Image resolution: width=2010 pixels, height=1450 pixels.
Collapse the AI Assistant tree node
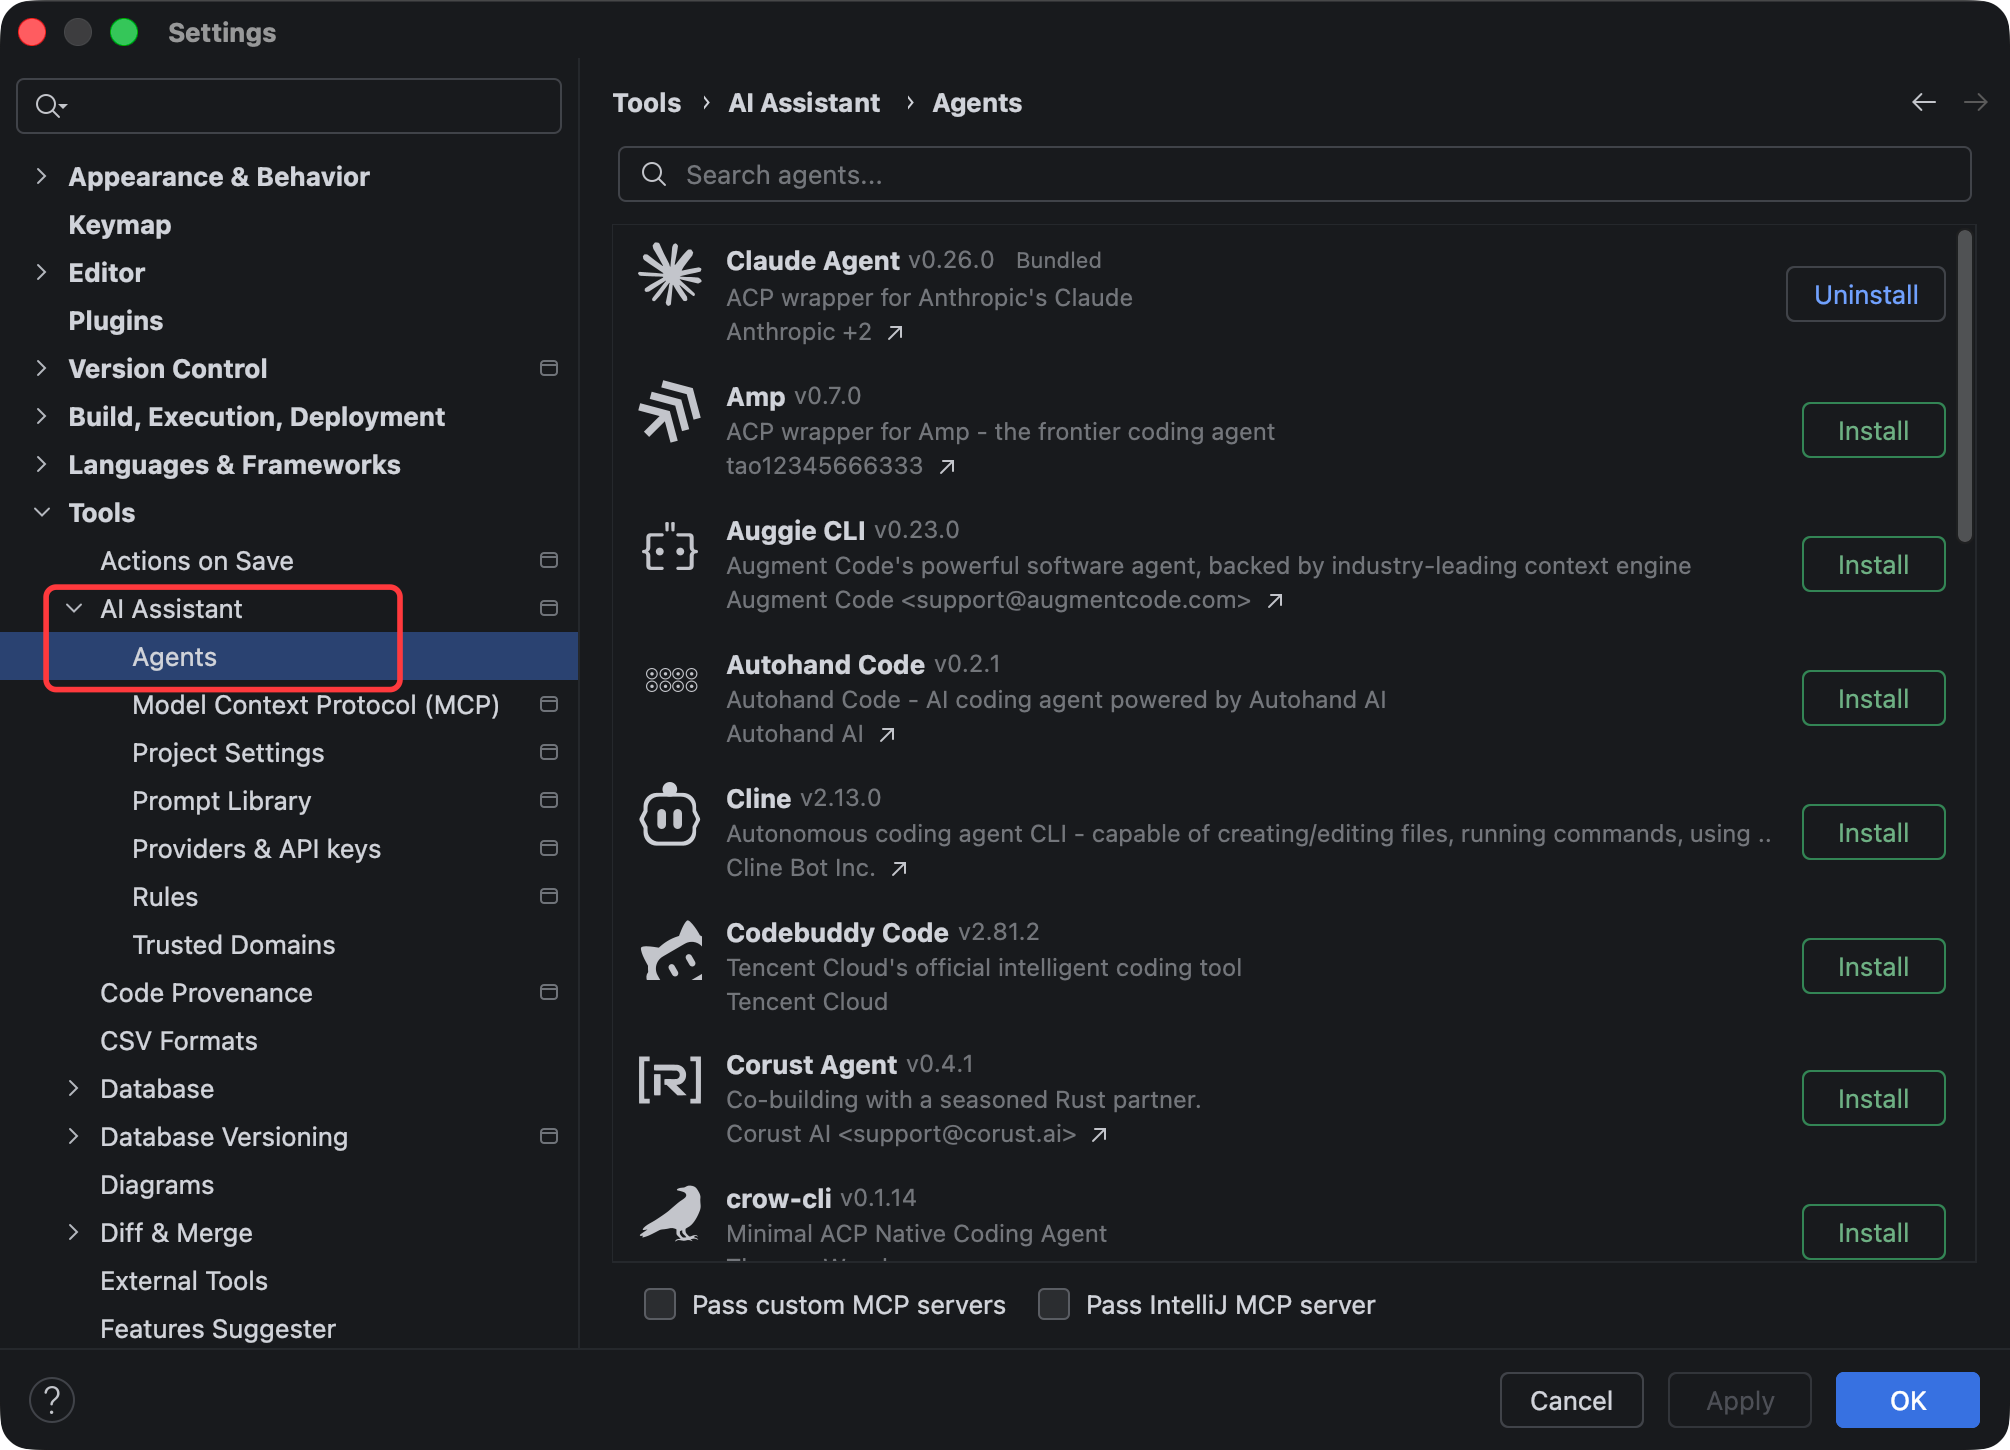74,608
